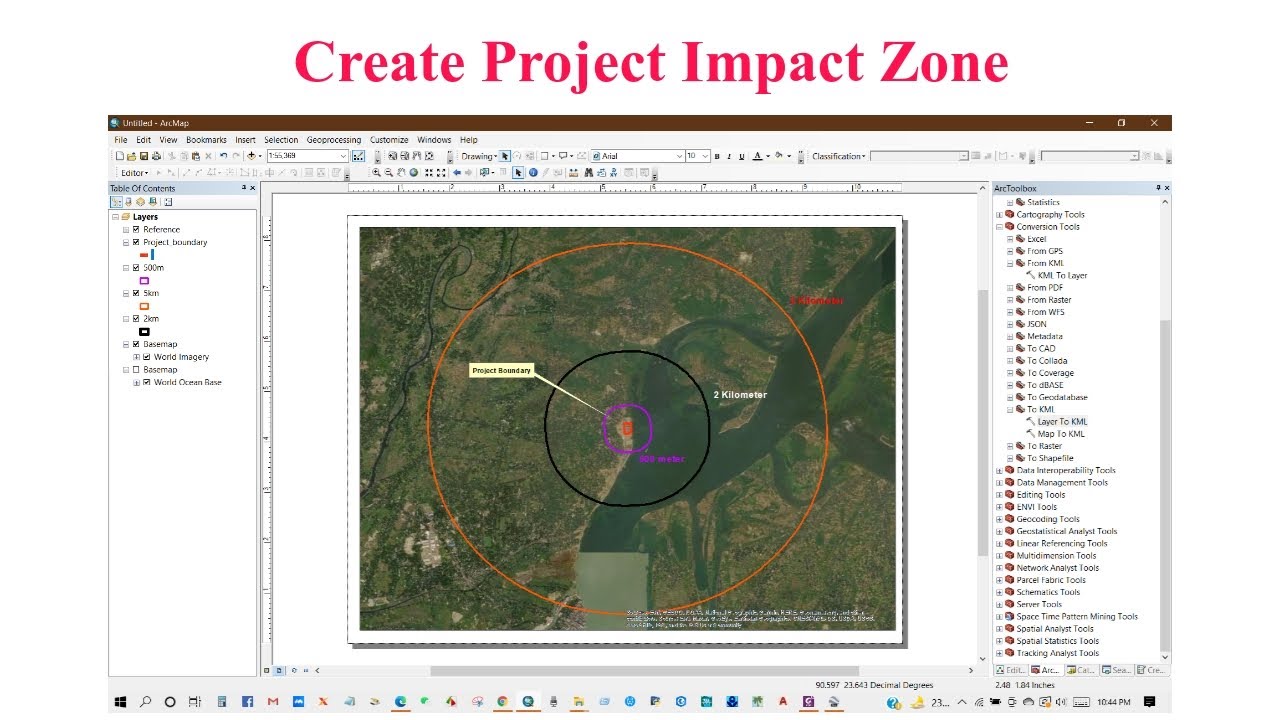The image size is (1280, 720).
Task: Open the font size dropdown showing 10
Action: pyautogui.click(x=705, y=156)
